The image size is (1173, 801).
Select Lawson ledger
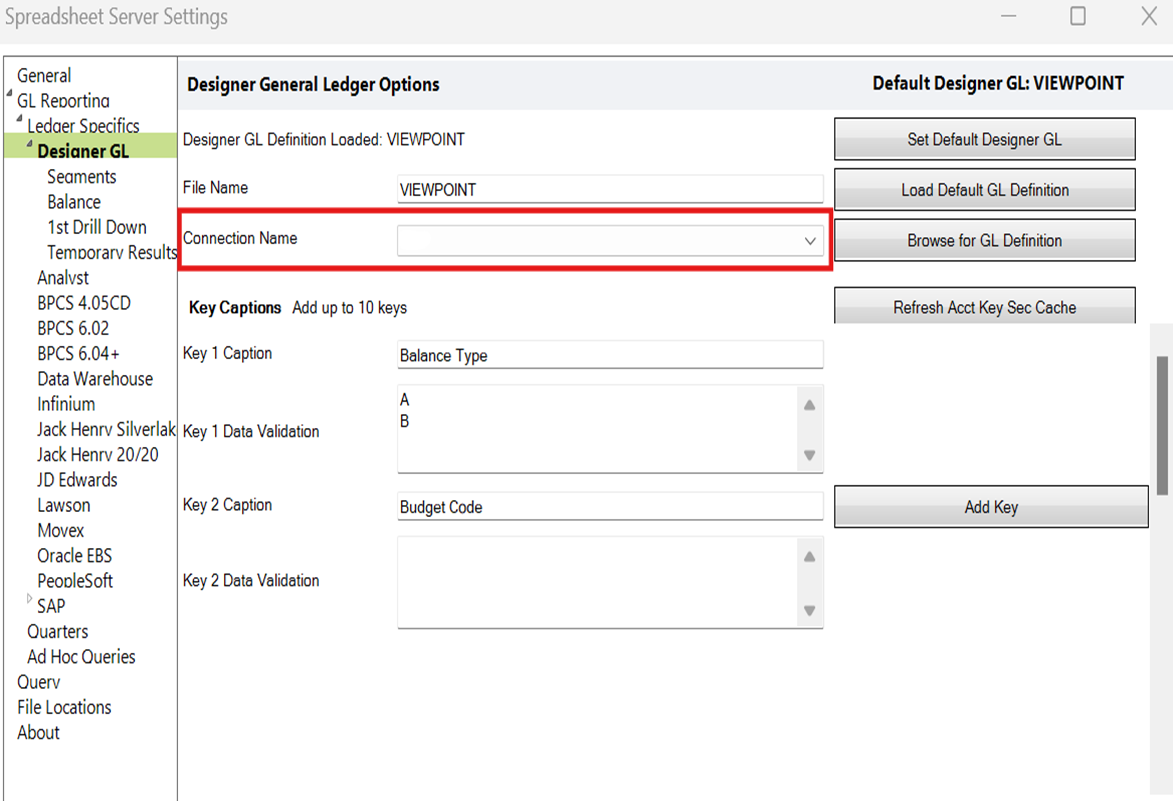64,505
